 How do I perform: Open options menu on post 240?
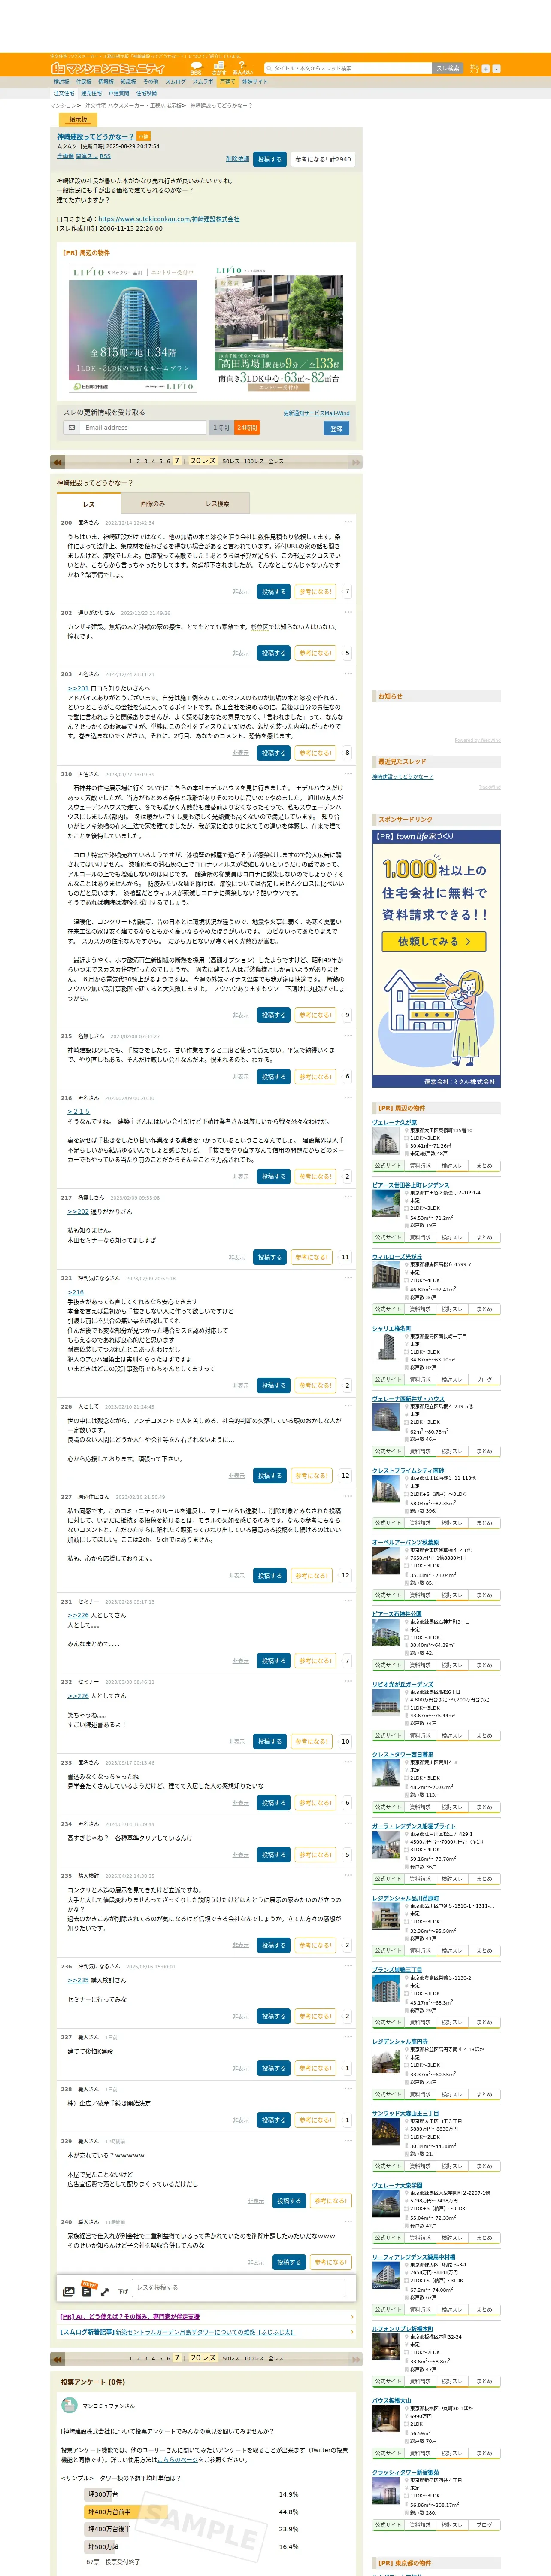point(348,2221)
